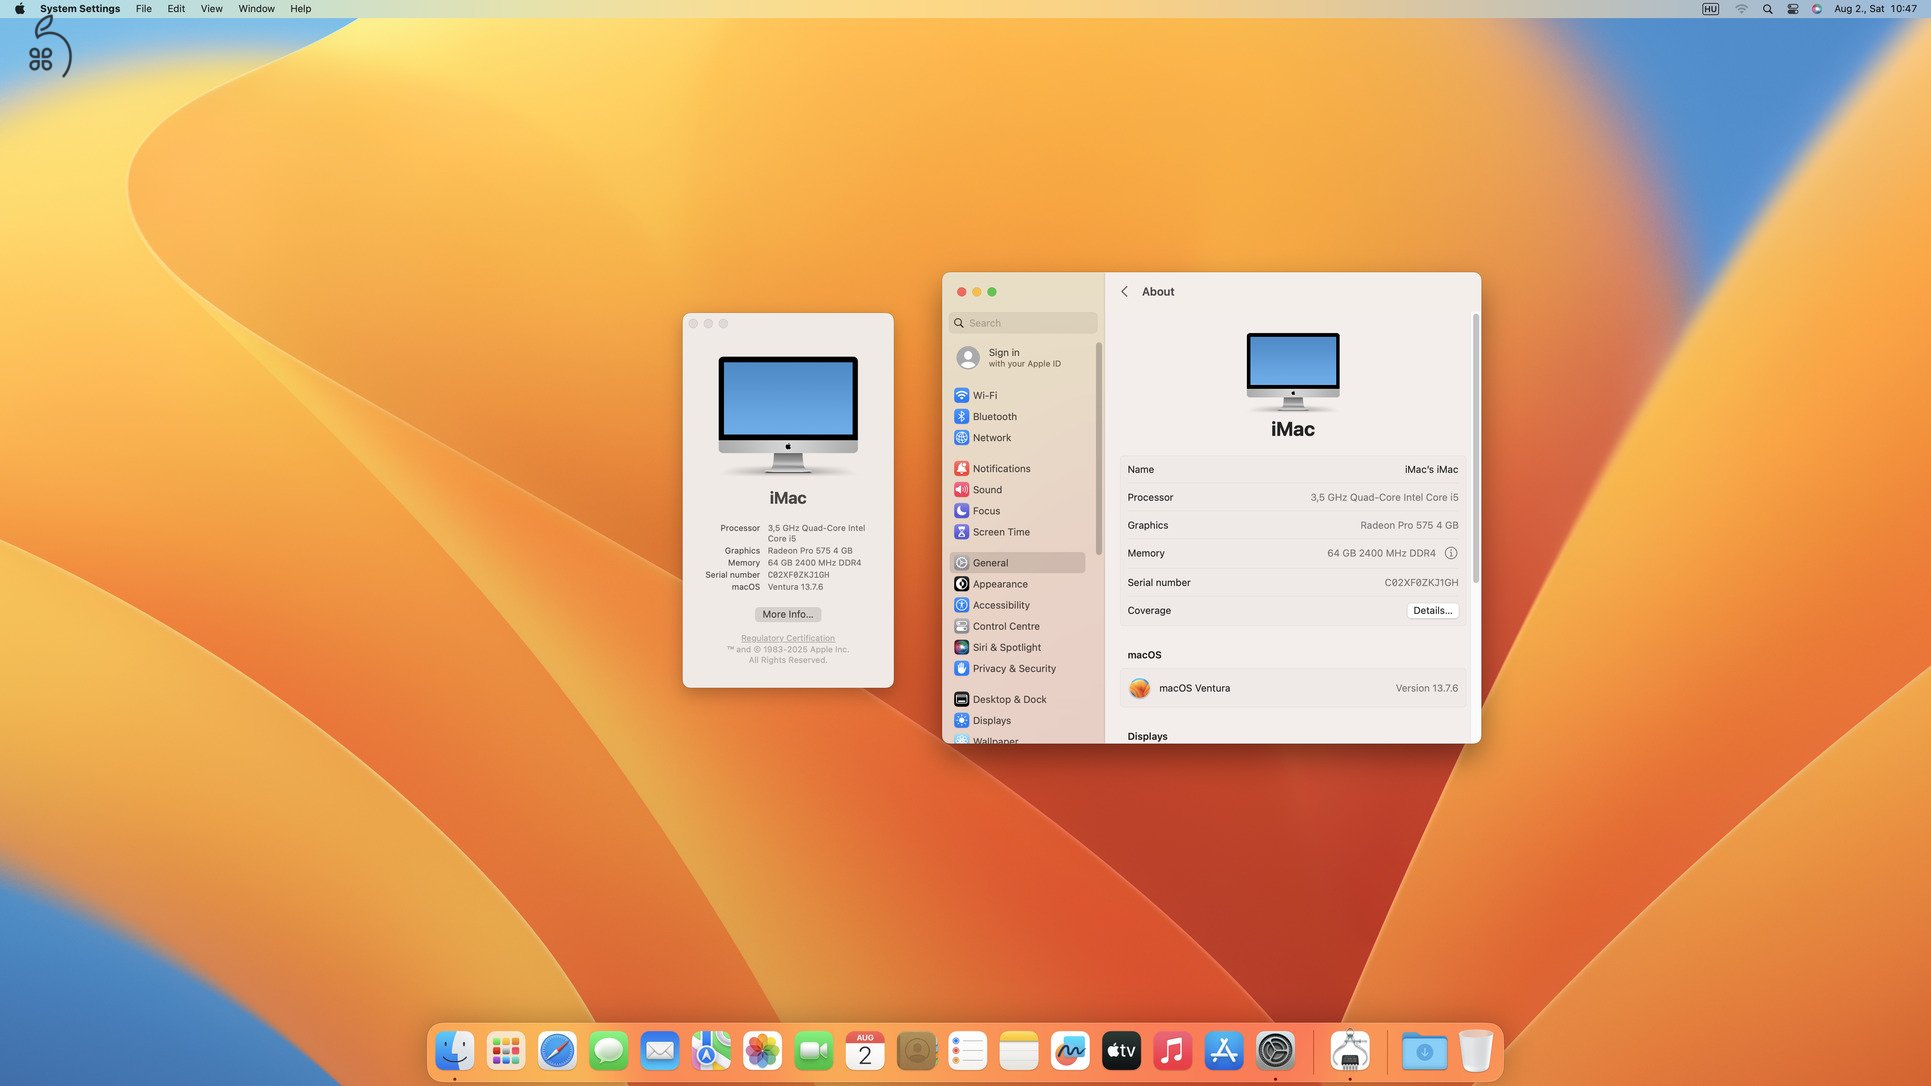The width and height of the screenshot is (1931, 1086).
Task: Click the date and time in menu bar
Action: (1875, 9)
